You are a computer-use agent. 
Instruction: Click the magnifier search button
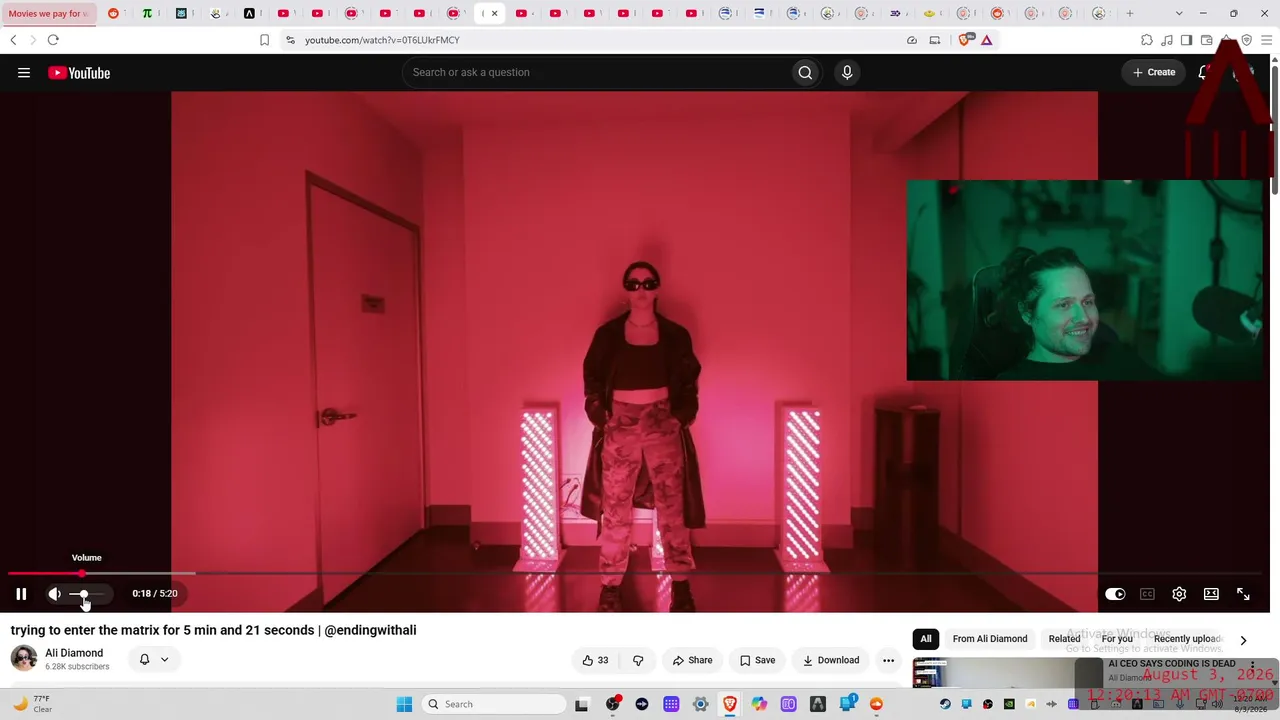[805, 73]
